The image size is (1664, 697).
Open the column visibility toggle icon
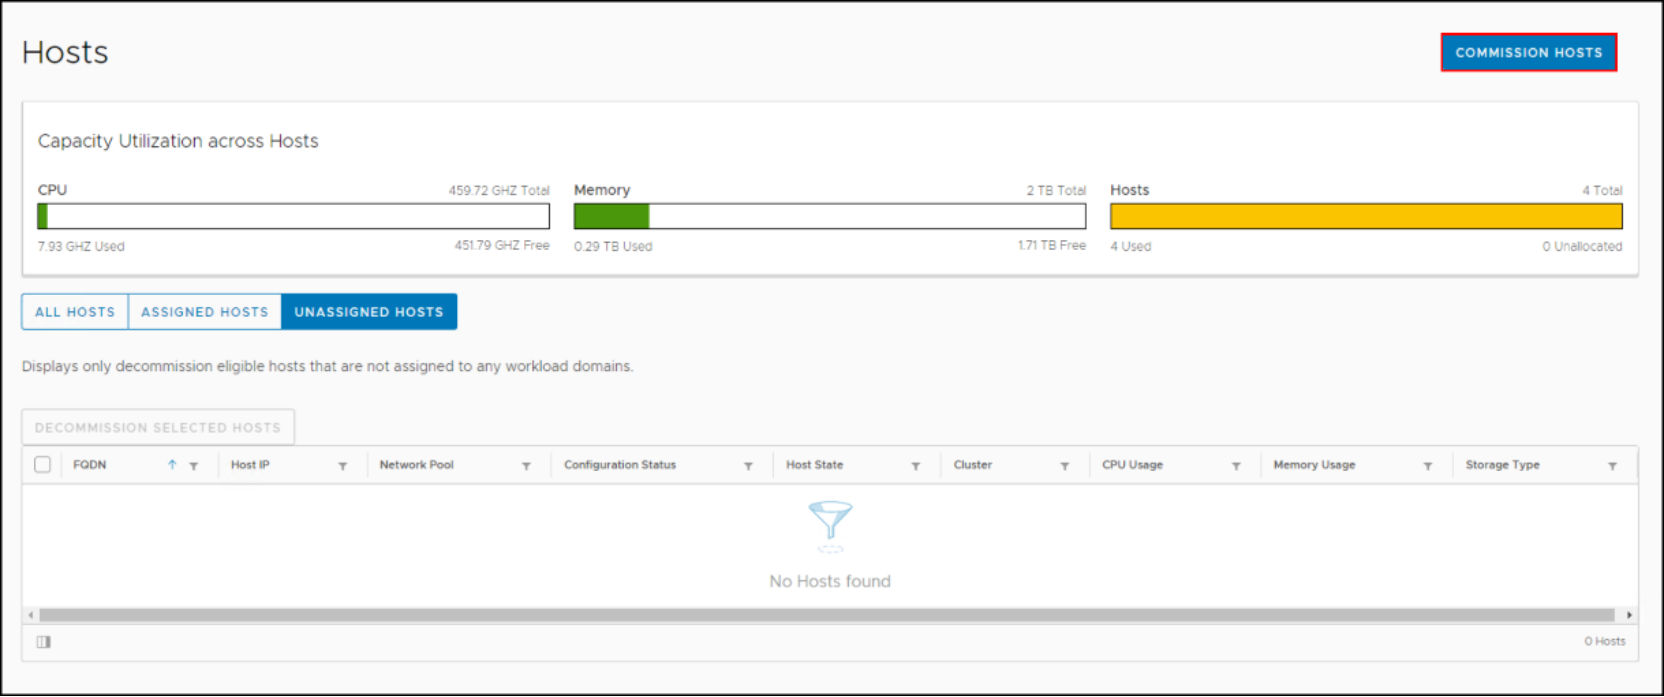pyautogui.click(x=43, y=642)
